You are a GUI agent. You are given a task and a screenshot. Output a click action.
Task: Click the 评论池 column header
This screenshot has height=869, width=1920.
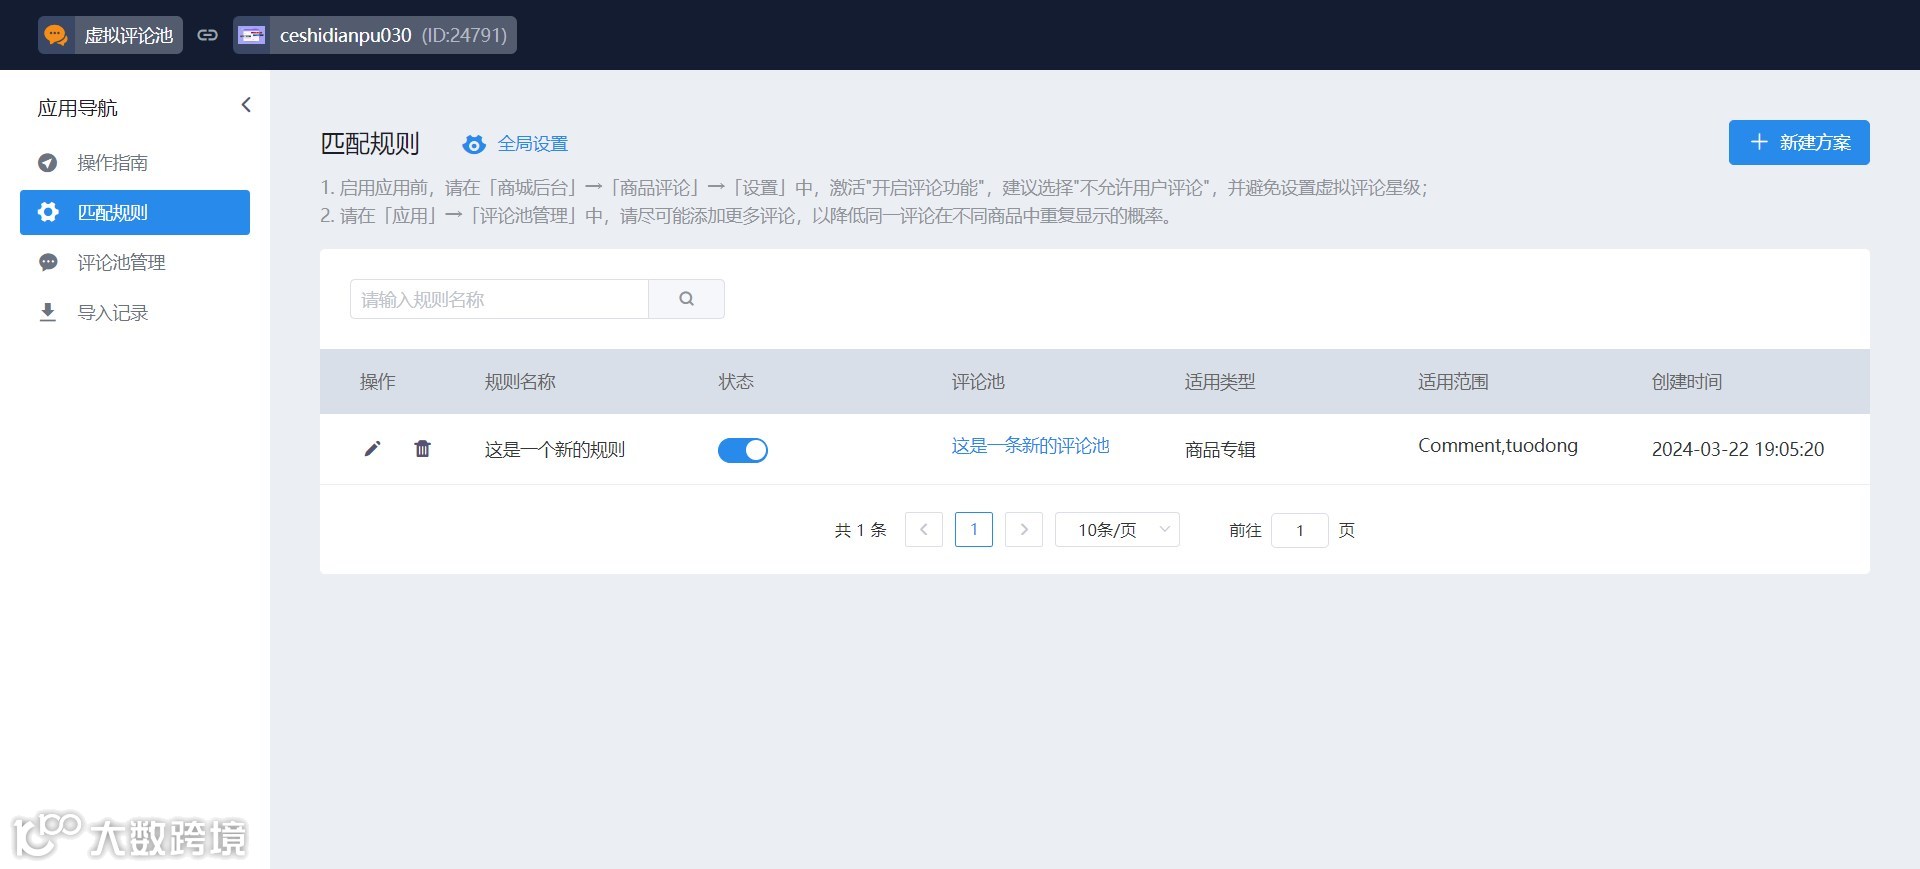point(978,382)
